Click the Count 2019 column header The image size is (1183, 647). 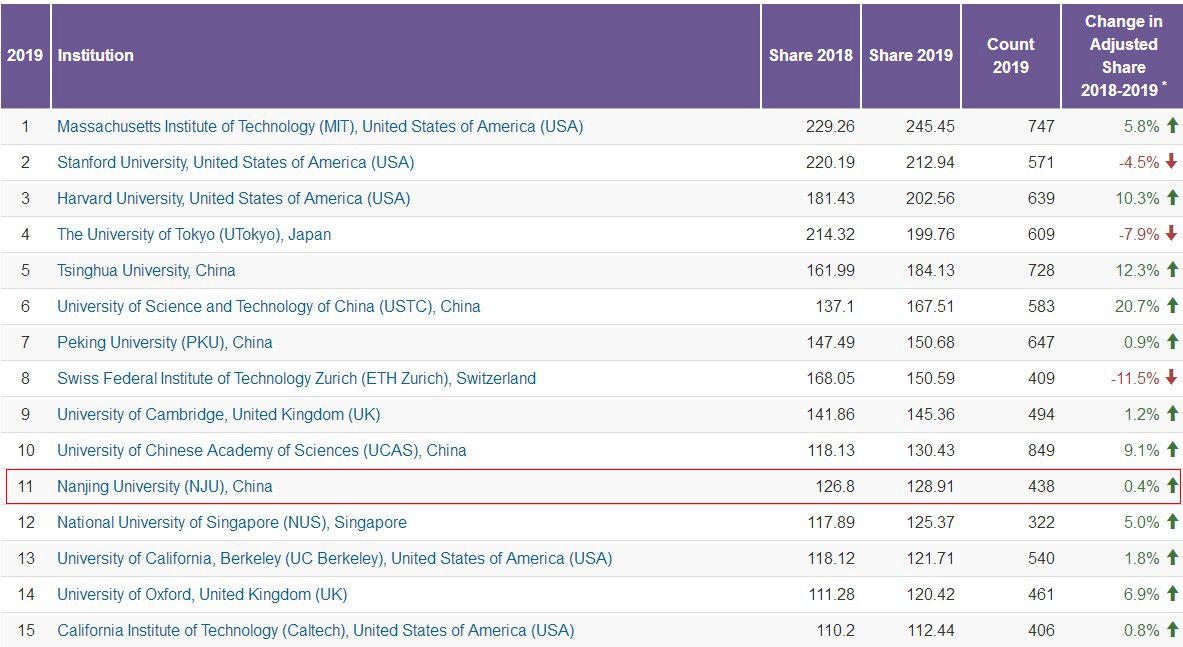pyautogui.click(x=1010, y=56)
